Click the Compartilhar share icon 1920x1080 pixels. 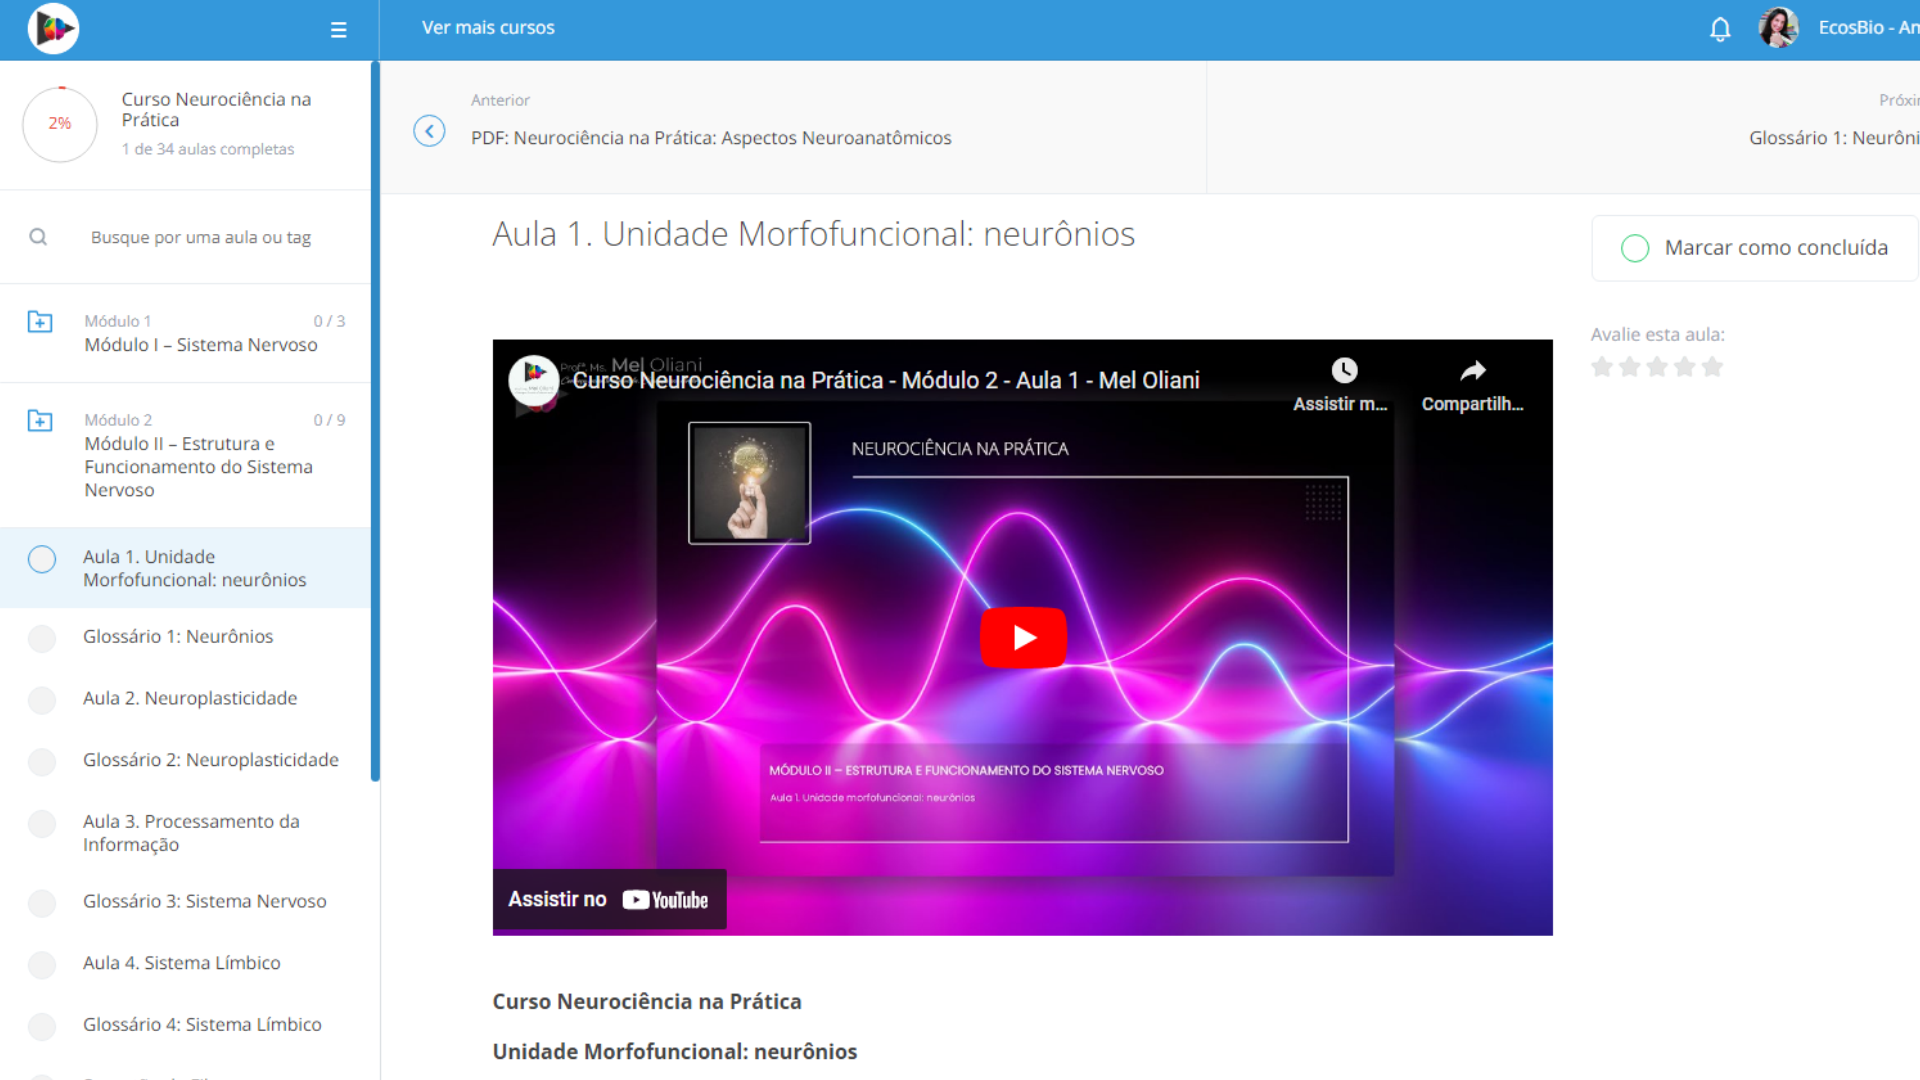1473,371
